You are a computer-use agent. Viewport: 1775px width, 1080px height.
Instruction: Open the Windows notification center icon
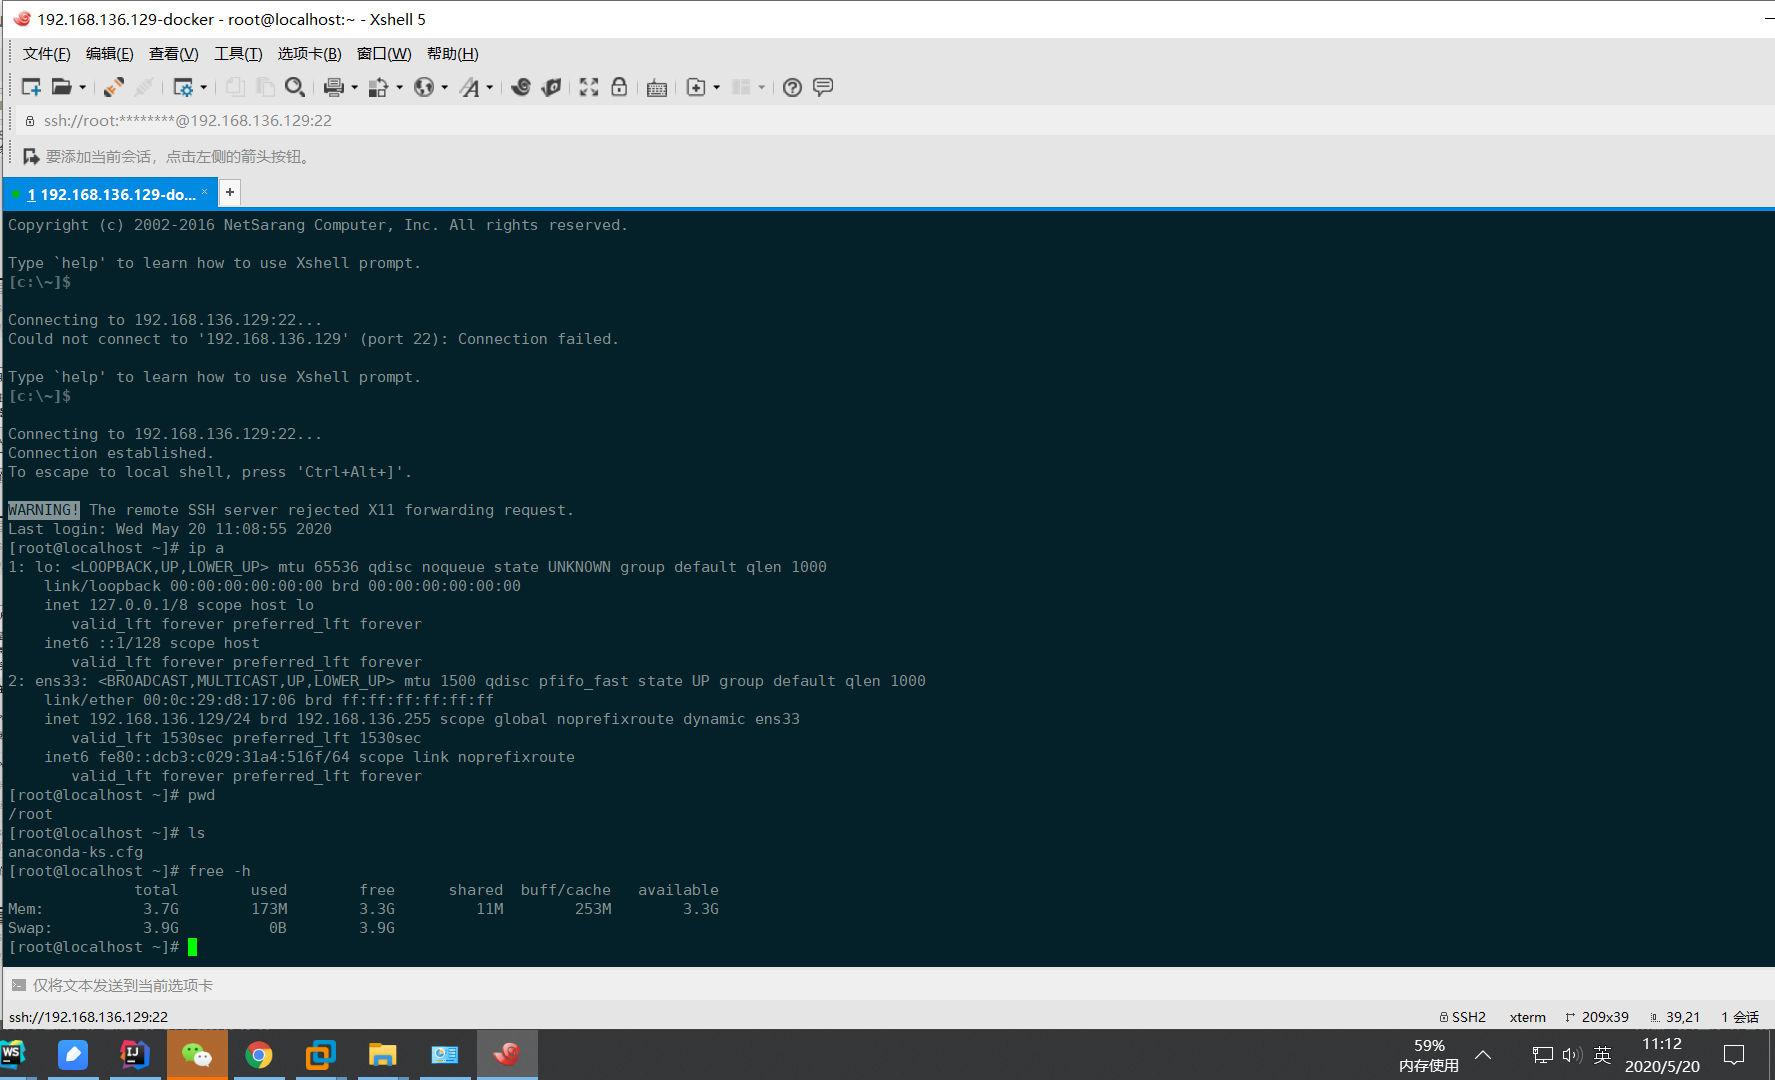pyautogui.click(x=1734, y=1055)
